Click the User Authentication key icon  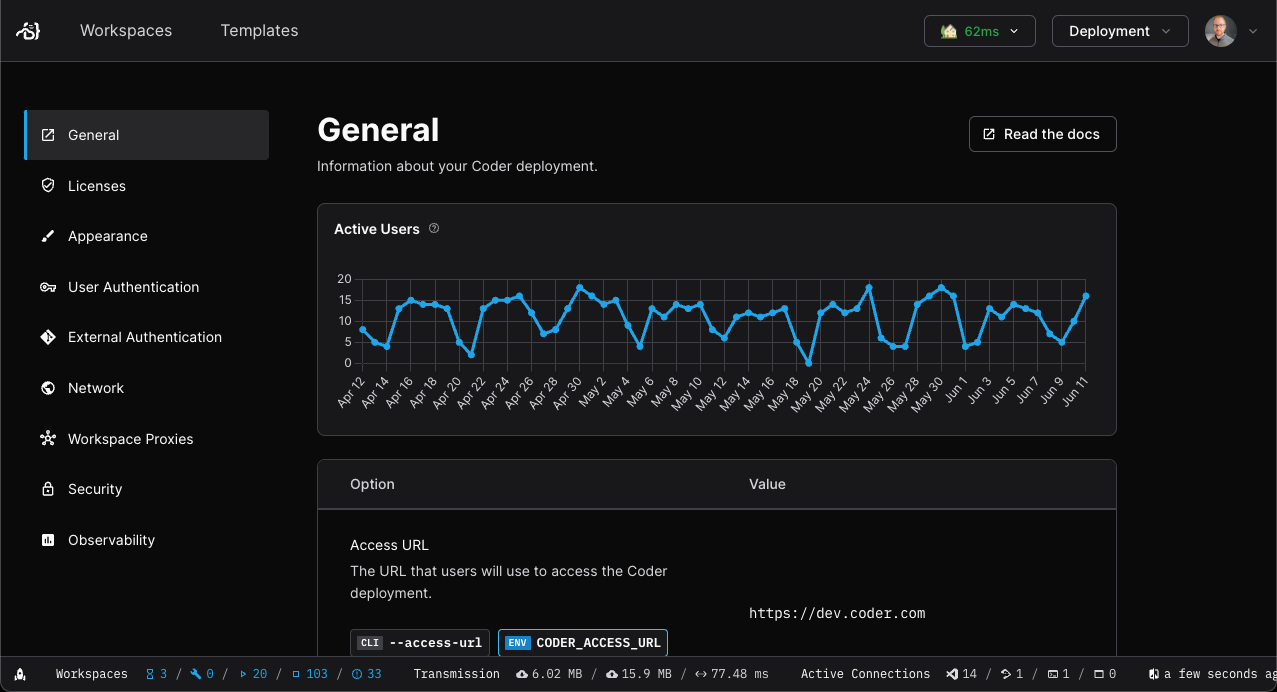[x=47, y=287]
